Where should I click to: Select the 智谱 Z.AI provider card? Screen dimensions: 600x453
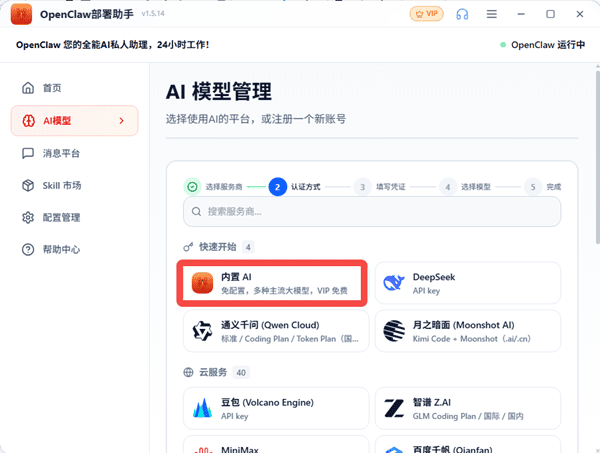point(468,408)
